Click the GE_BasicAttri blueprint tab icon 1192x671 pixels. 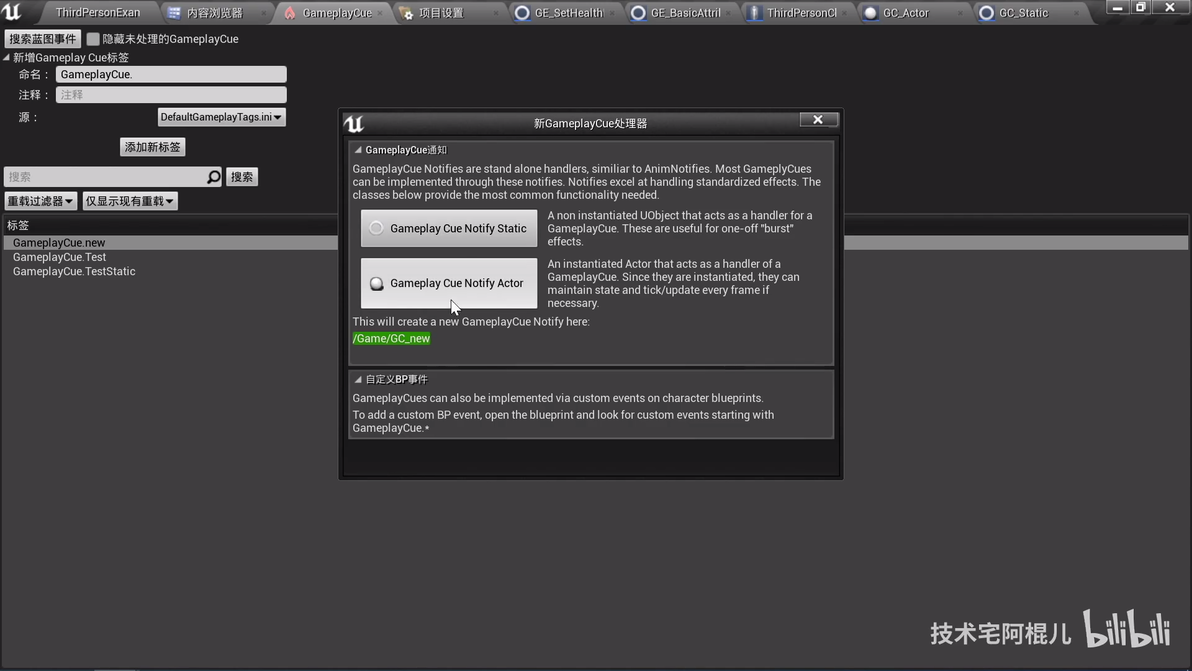click(x=638, y=13)
